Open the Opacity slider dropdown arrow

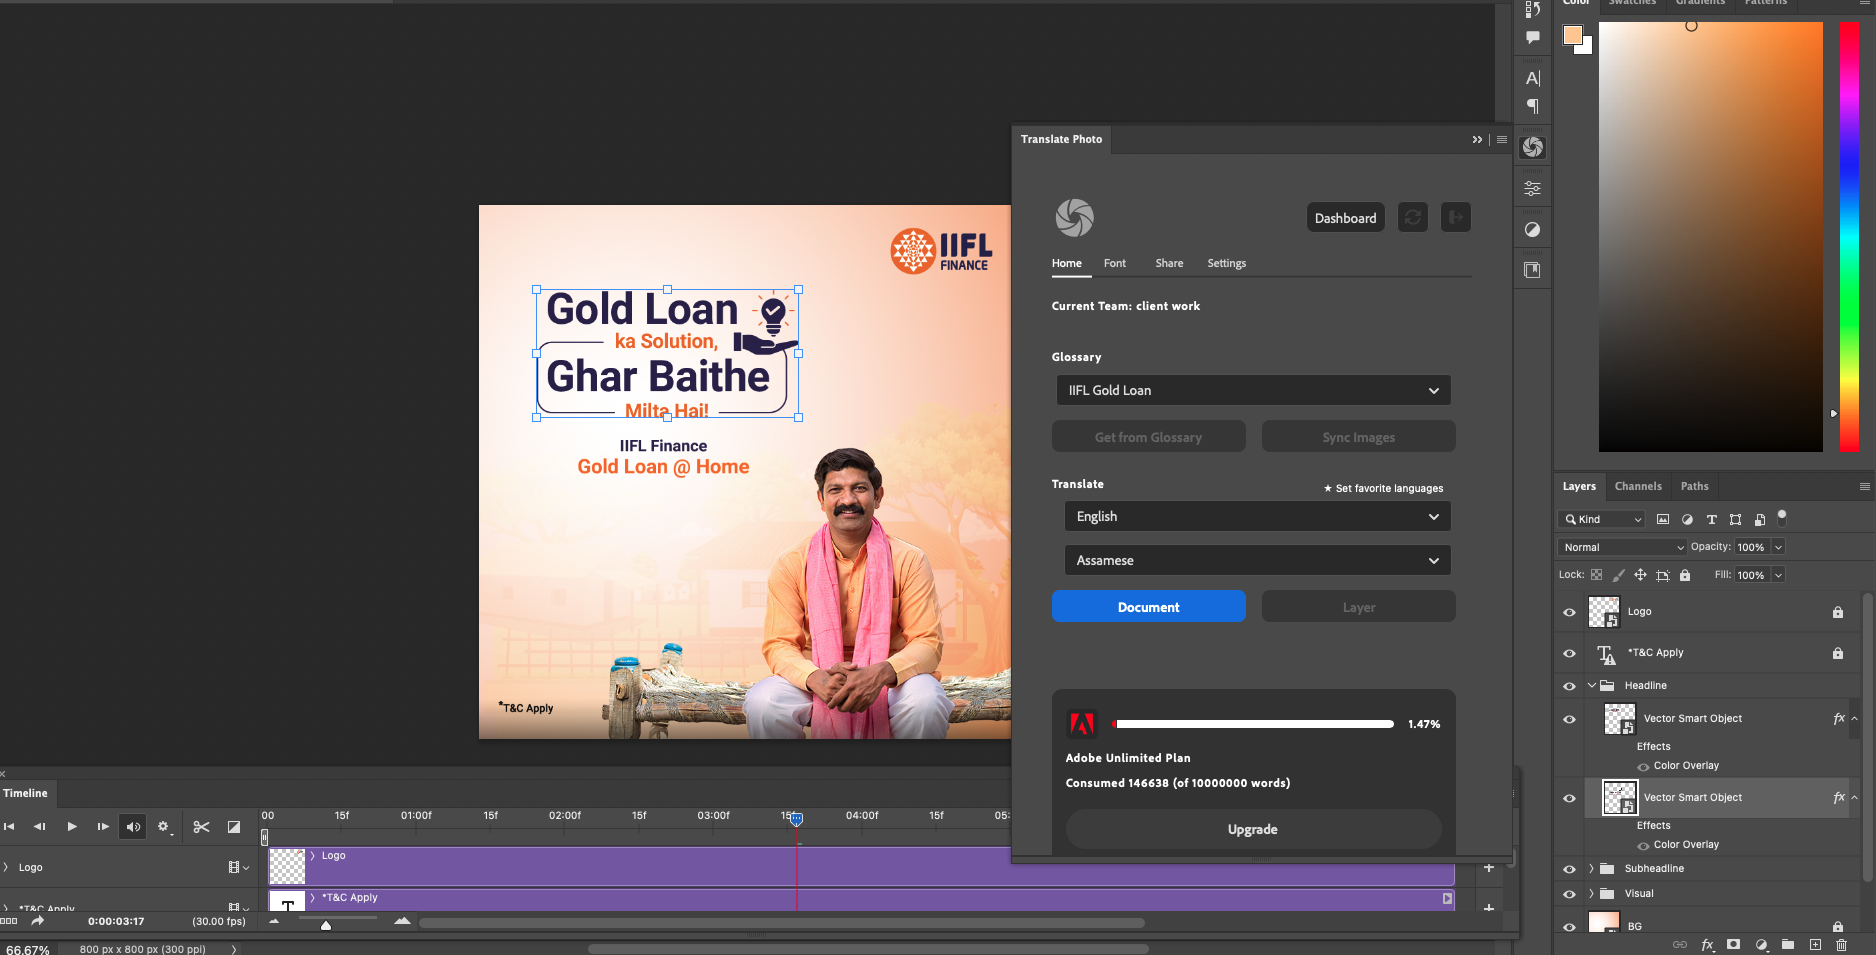pyautogui.click(x=1778, y=547)
